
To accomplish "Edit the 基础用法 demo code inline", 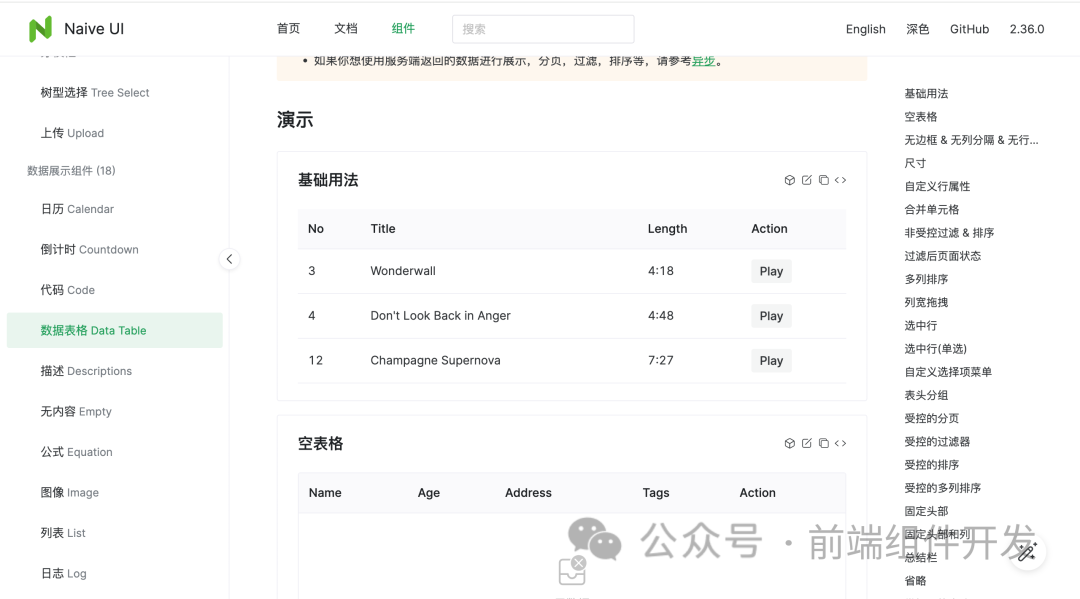I will [x=806, y=180].
